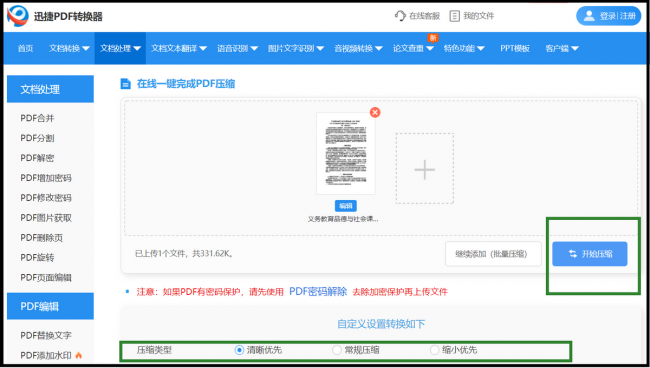Click the file name 义务教育品德与社会课...
The image size is (650, 368).
point(343,219)
